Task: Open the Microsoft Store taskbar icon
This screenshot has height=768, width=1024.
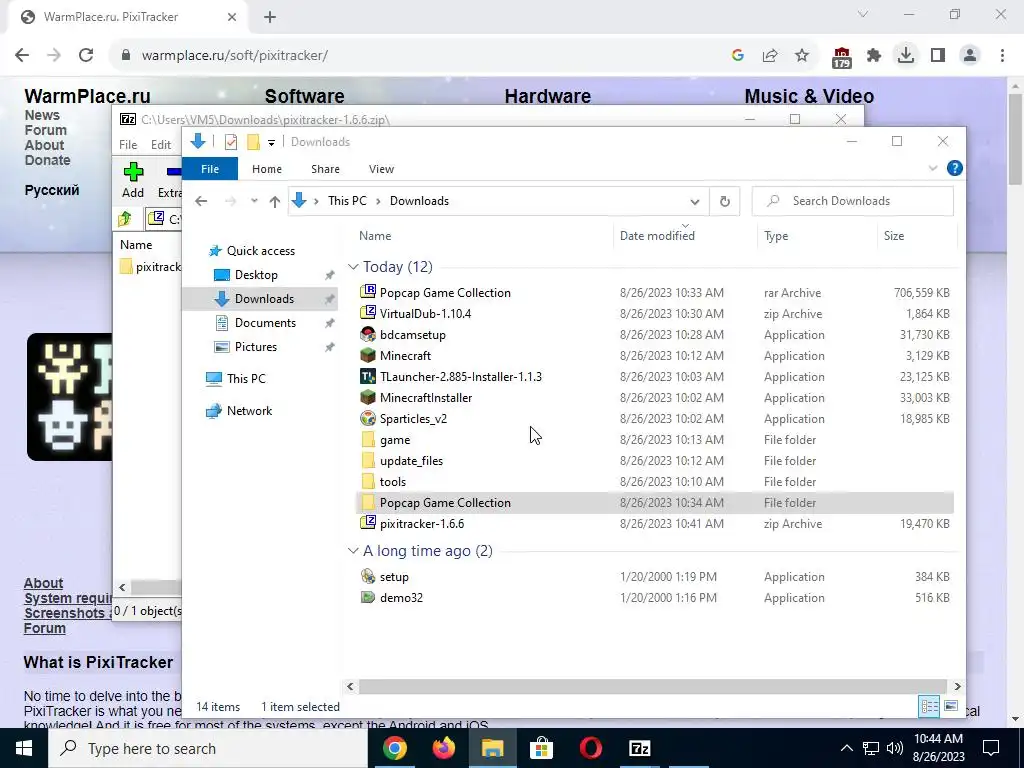Action: coord(541,748)
